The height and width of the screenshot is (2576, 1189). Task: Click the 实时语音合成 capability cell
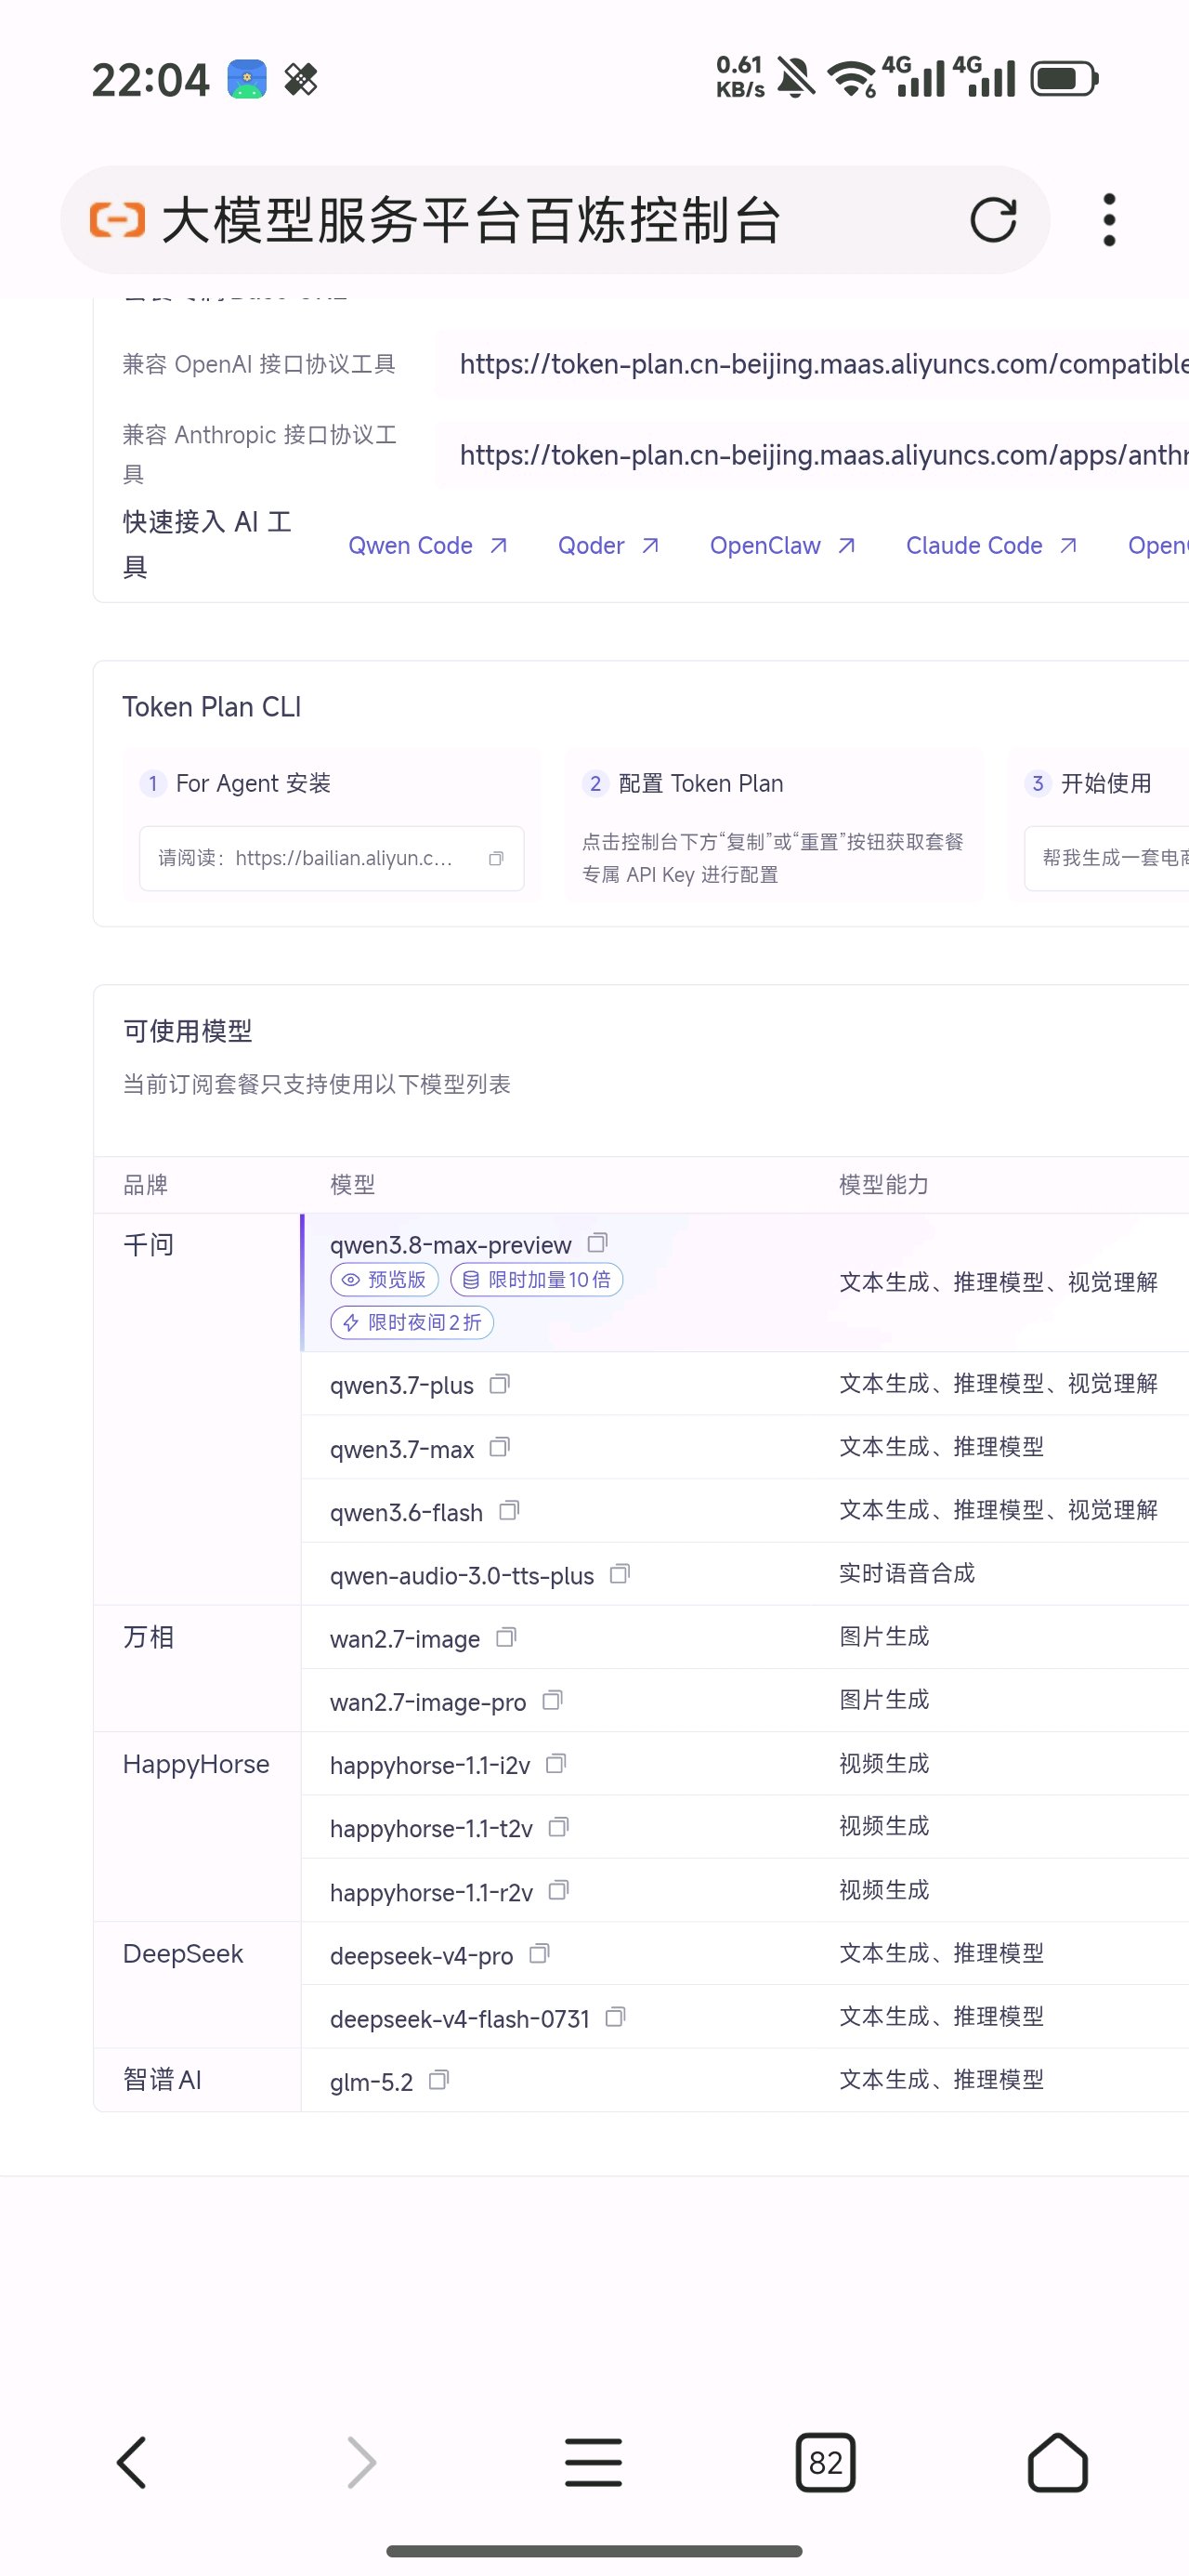(x=906, y=1573)
